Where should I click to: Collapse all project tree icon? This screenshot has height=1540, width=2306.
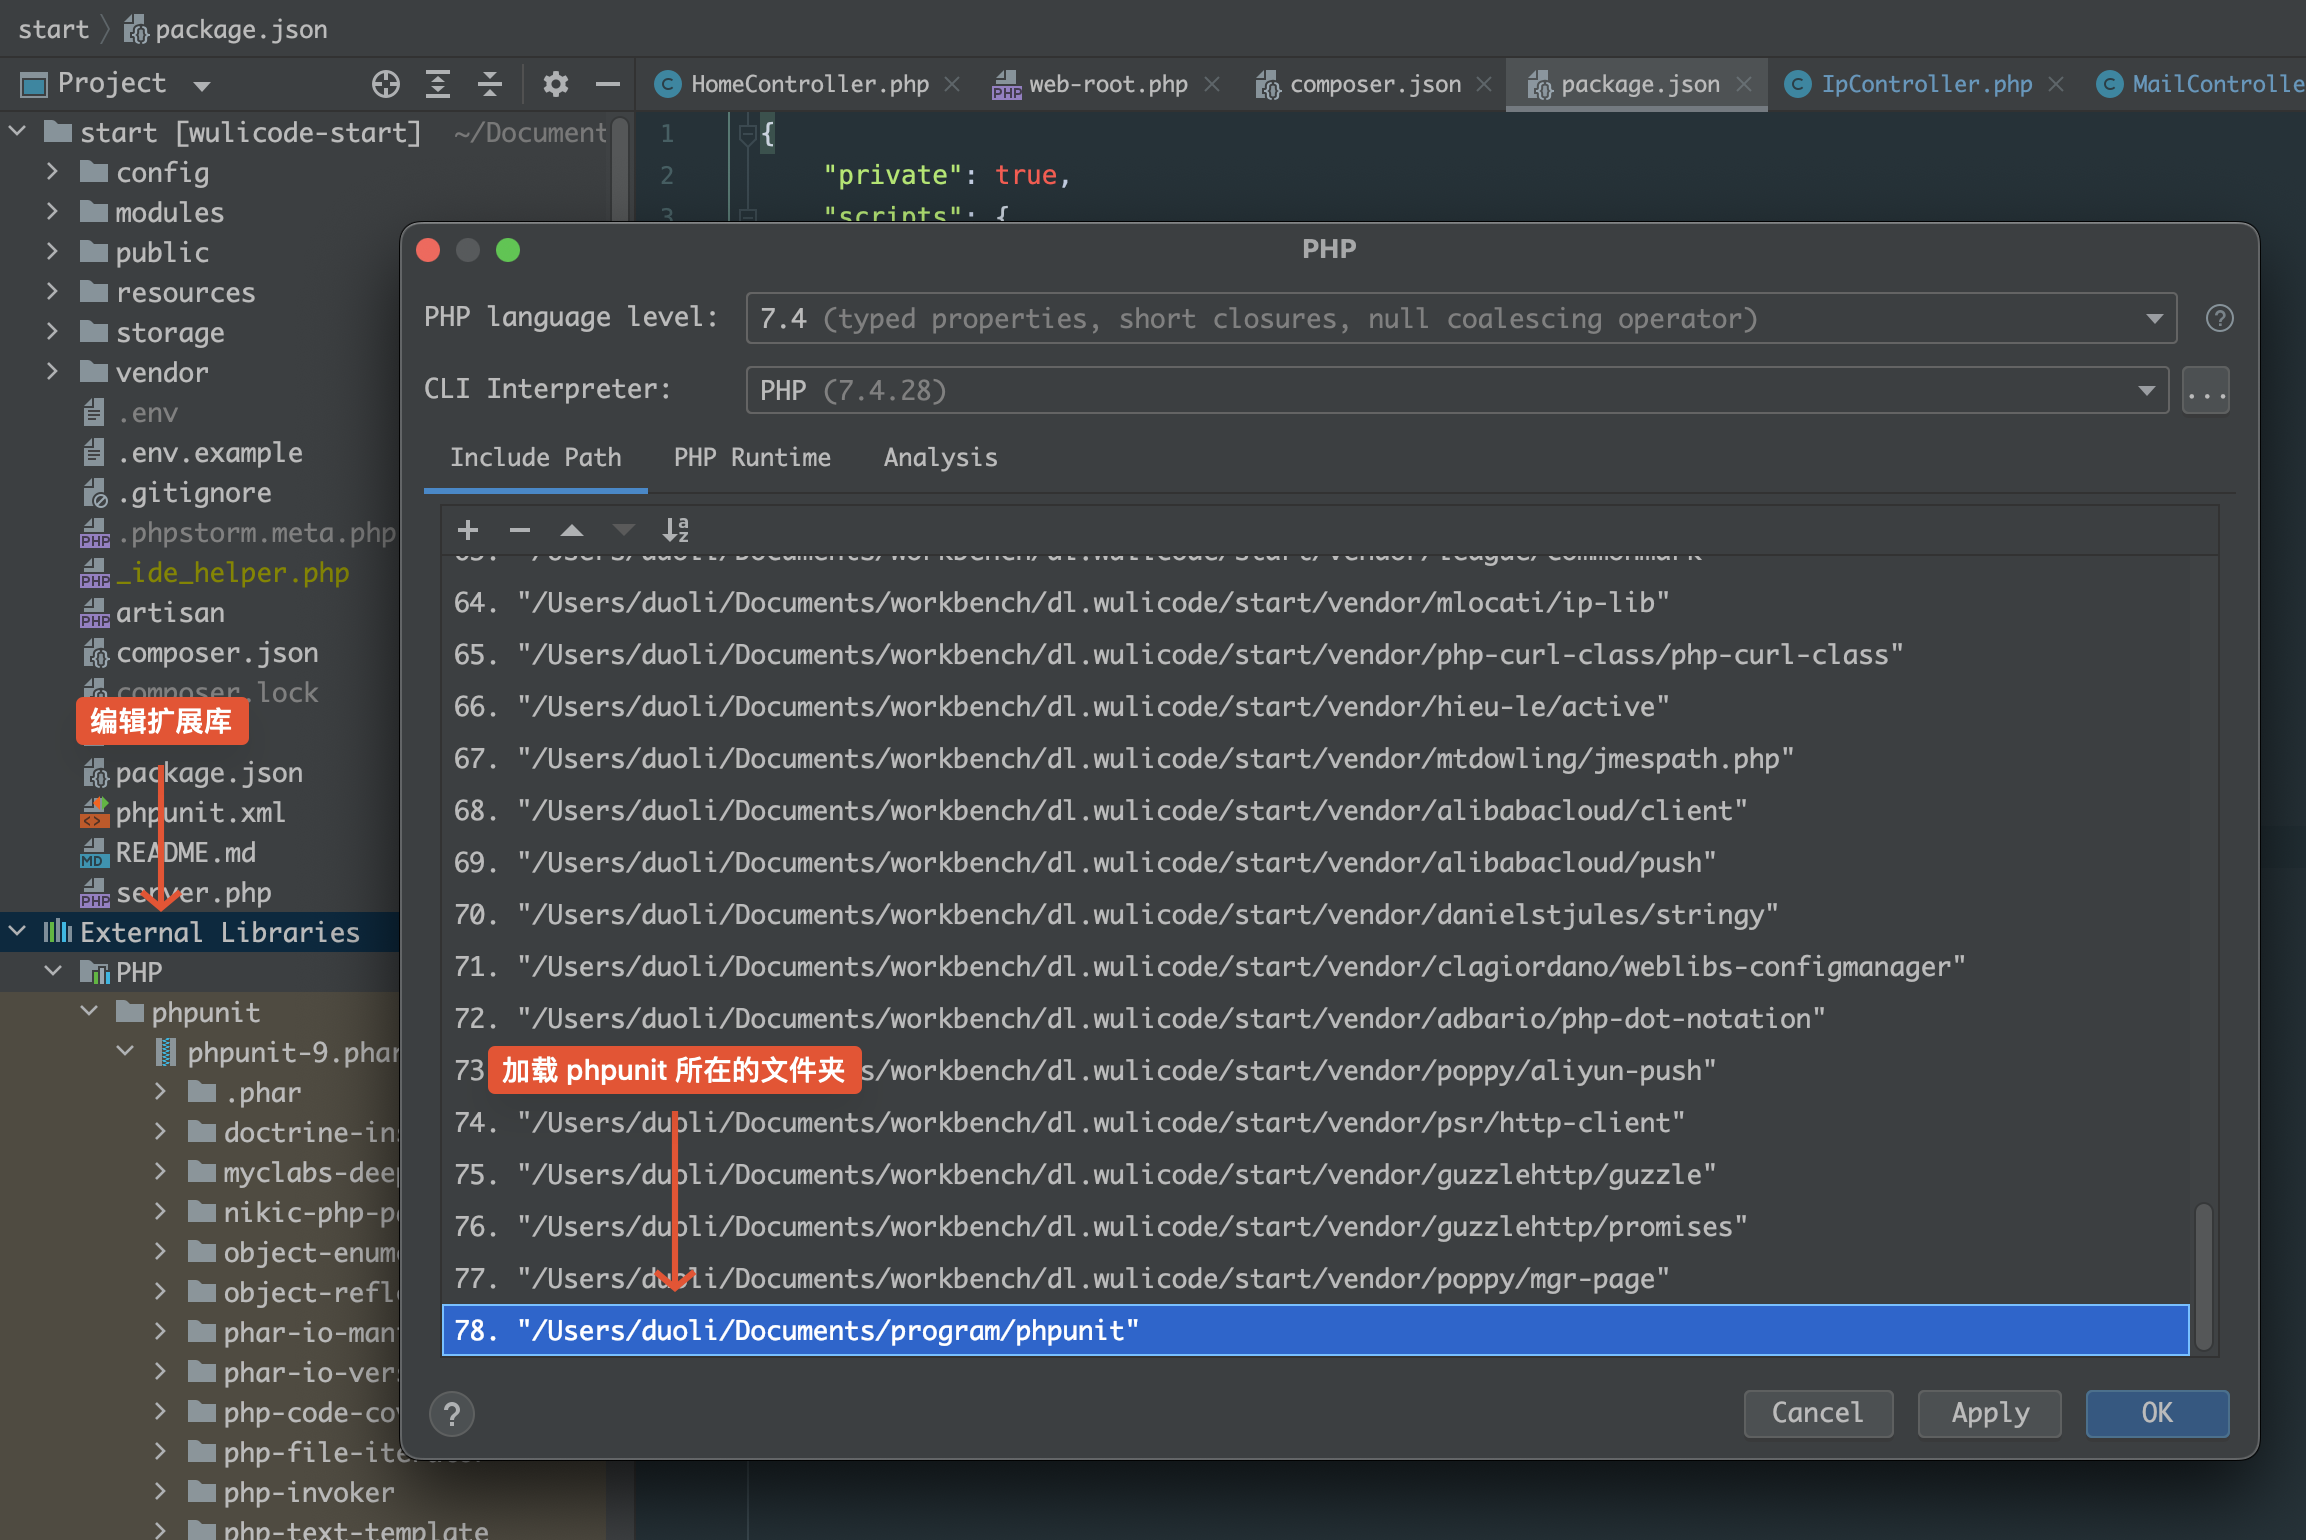[489, 84]
